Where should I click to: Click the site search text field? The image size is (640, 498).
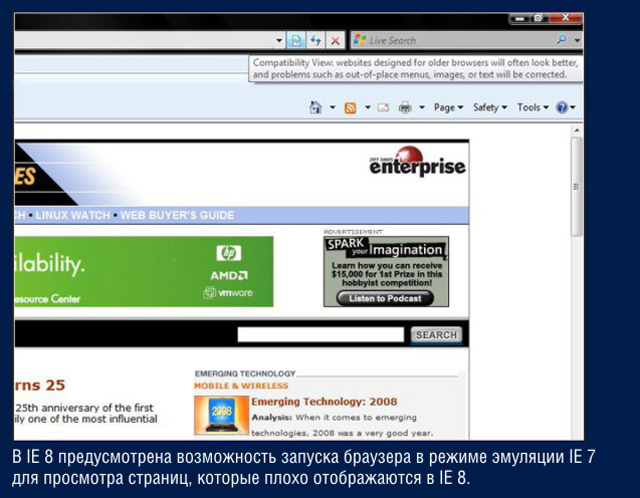(x=321, y=335)
